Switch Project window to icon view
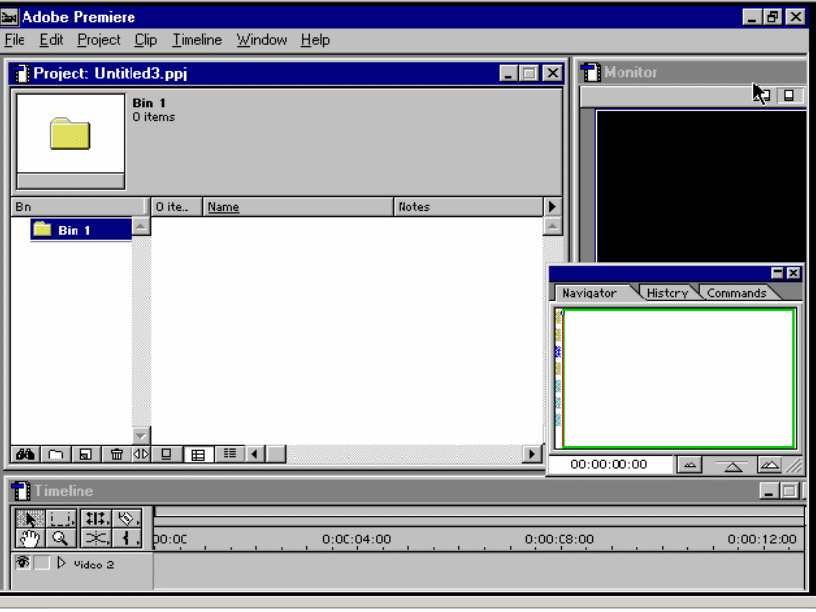The height and width of the screenshot is (612, 816). (x=167, y=454)
